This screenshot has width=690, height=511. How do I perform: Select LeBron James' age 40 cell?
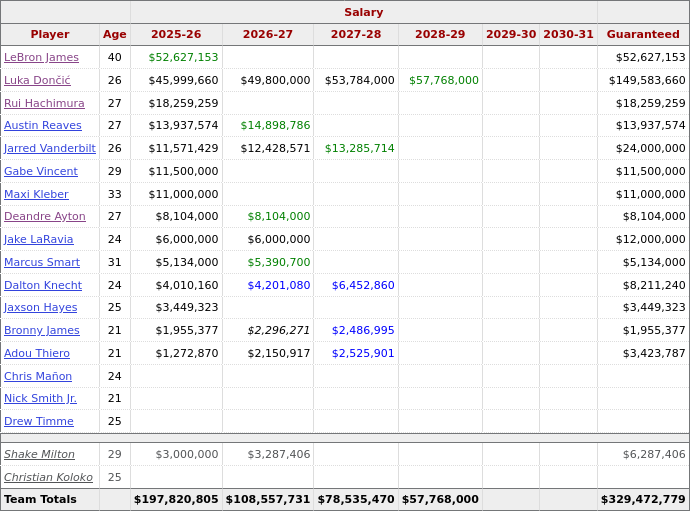(x=115, y=57)
